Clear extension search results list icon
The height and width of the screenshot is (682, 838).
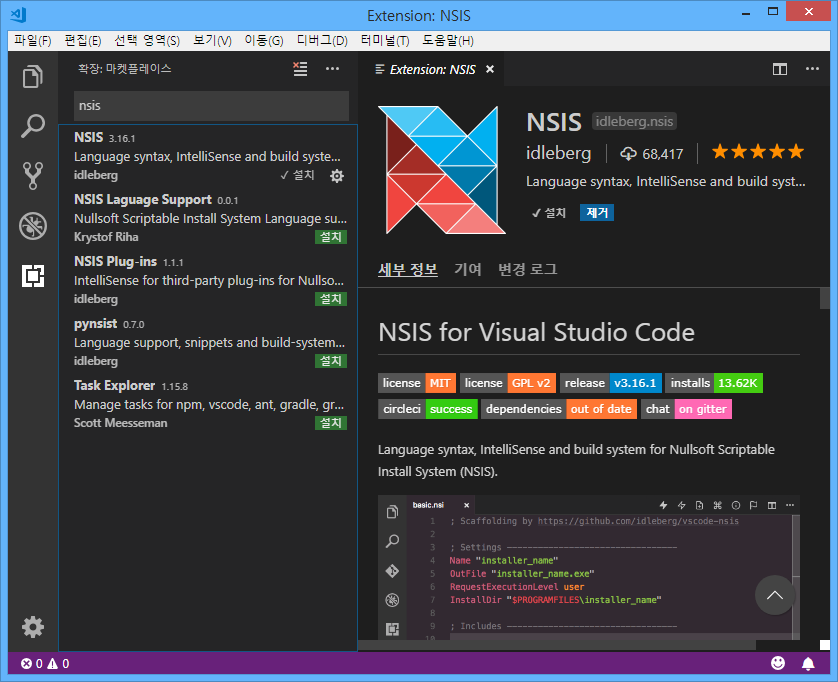coord(300,68)
